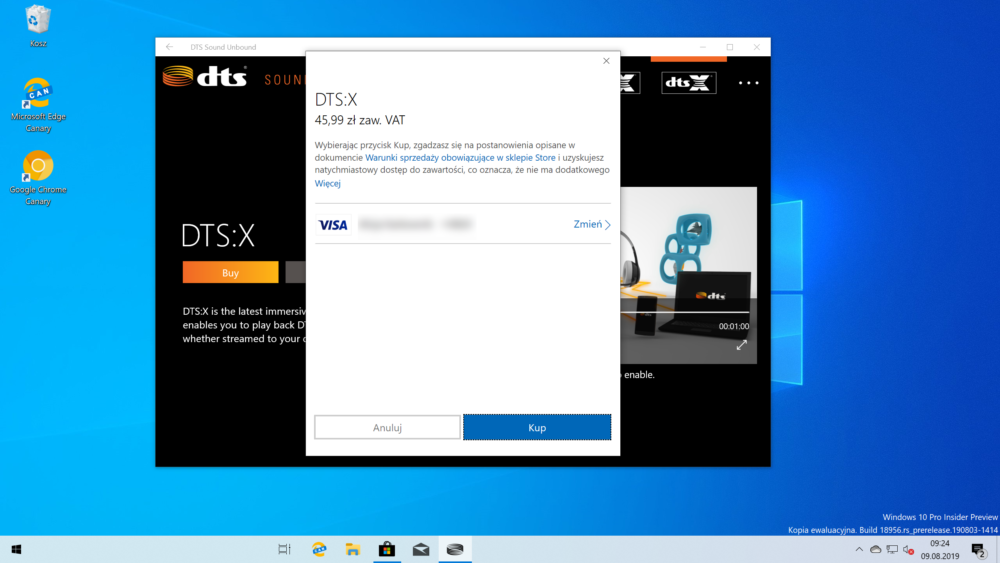
Task: Cancel the purchase with Anuluj
Action: click(x=387, y=427)
